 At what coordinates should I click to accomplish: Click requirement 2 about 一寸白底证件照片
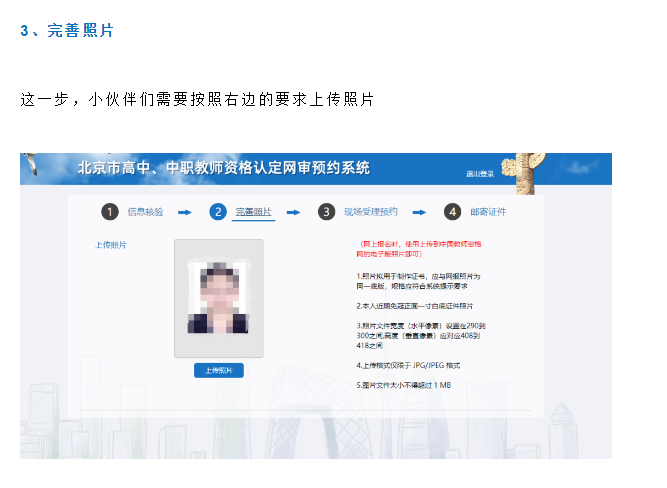[415, 306]
